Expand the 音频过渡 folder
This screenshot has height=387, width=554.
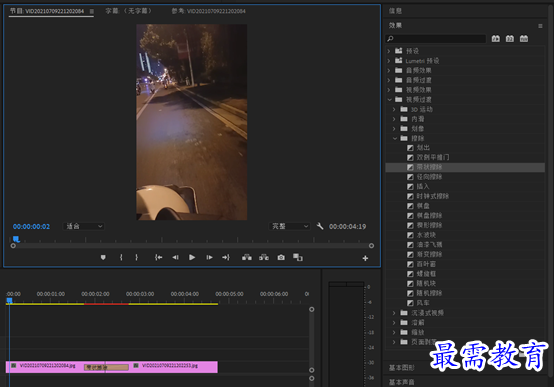389,80
